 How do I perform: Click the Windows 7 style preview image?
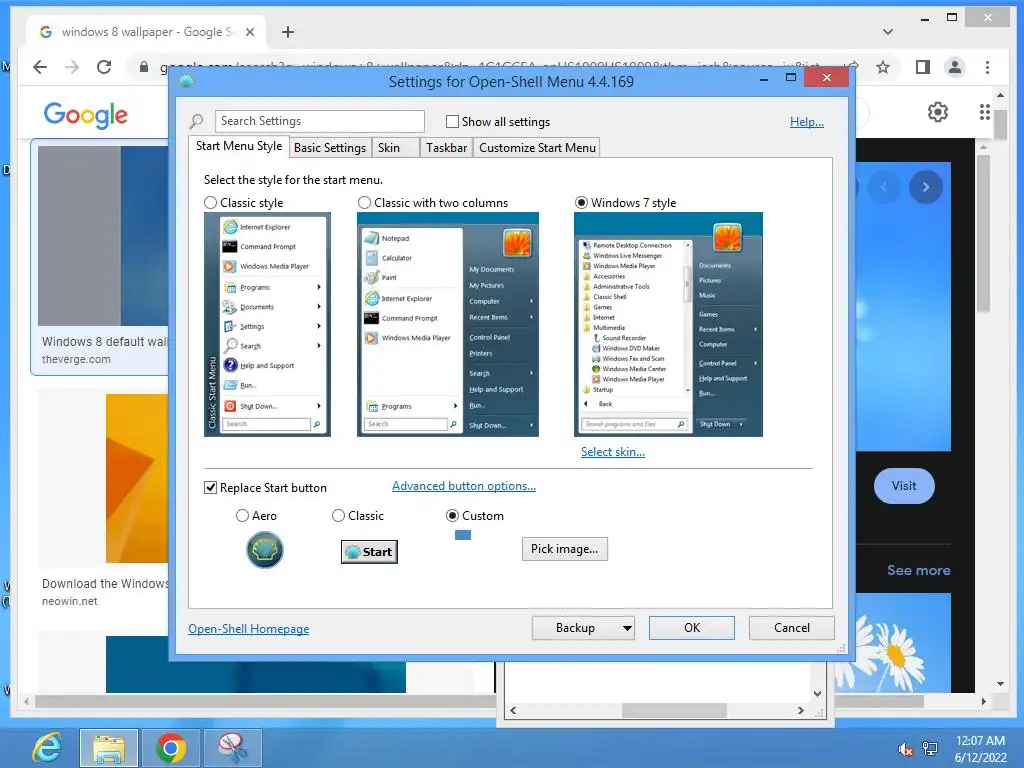[x=668, y=325]
